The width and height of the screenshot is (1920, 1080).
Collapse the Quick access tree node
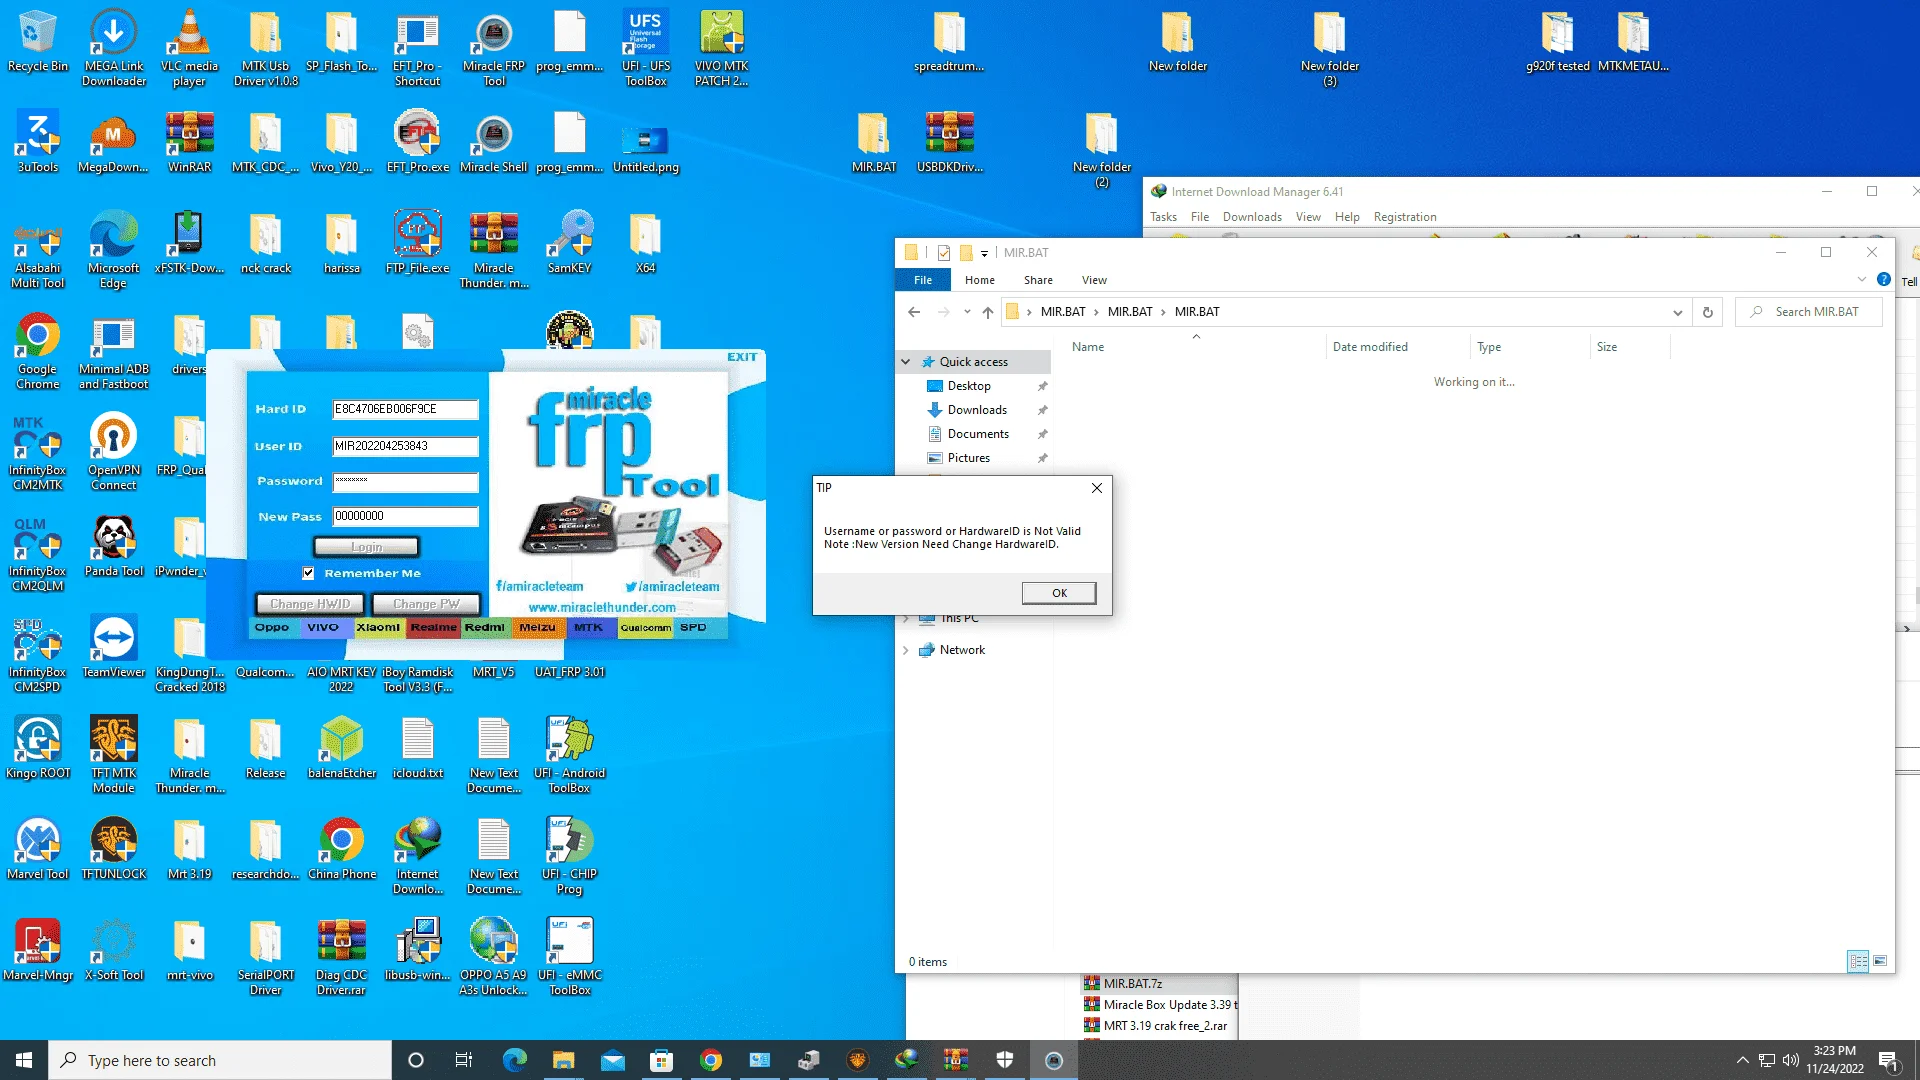tap(906, 362)
